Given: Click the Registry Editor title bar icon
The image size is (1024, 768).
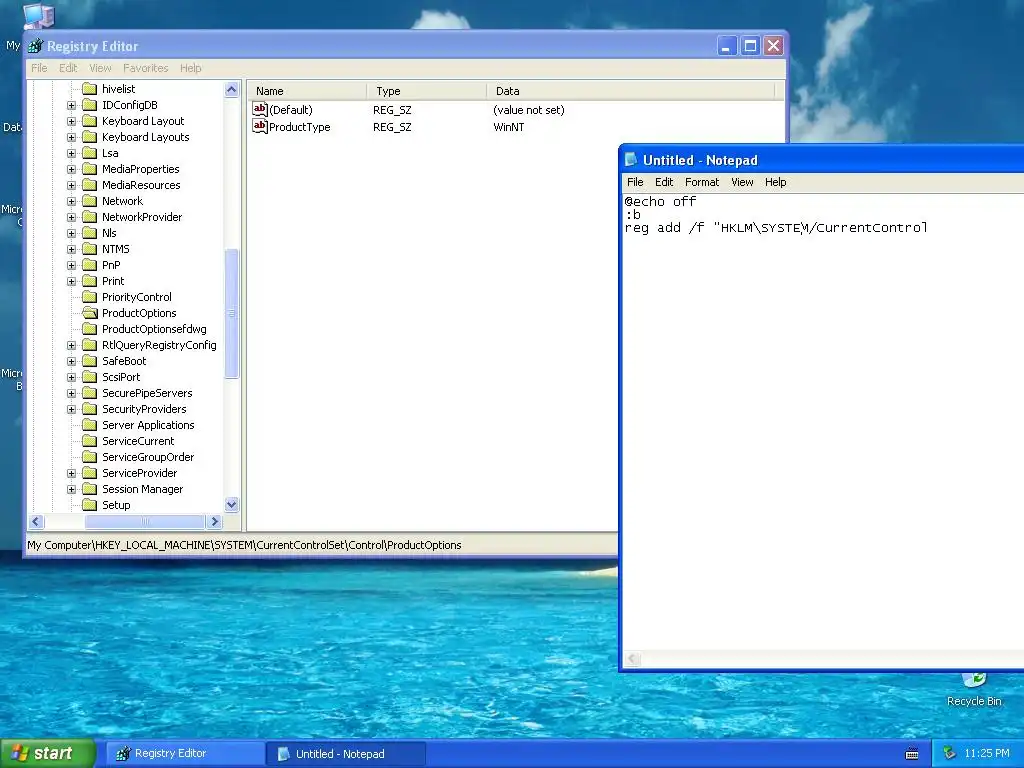Looking at the screenshot, I should (x=35, y=46).
